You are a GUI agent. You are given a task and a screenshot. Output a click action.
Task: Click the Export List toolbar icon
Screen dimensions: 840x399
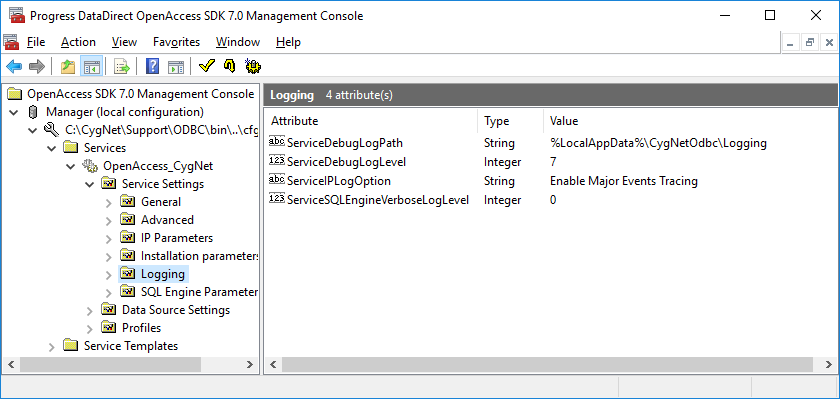[x=123, y=66]
